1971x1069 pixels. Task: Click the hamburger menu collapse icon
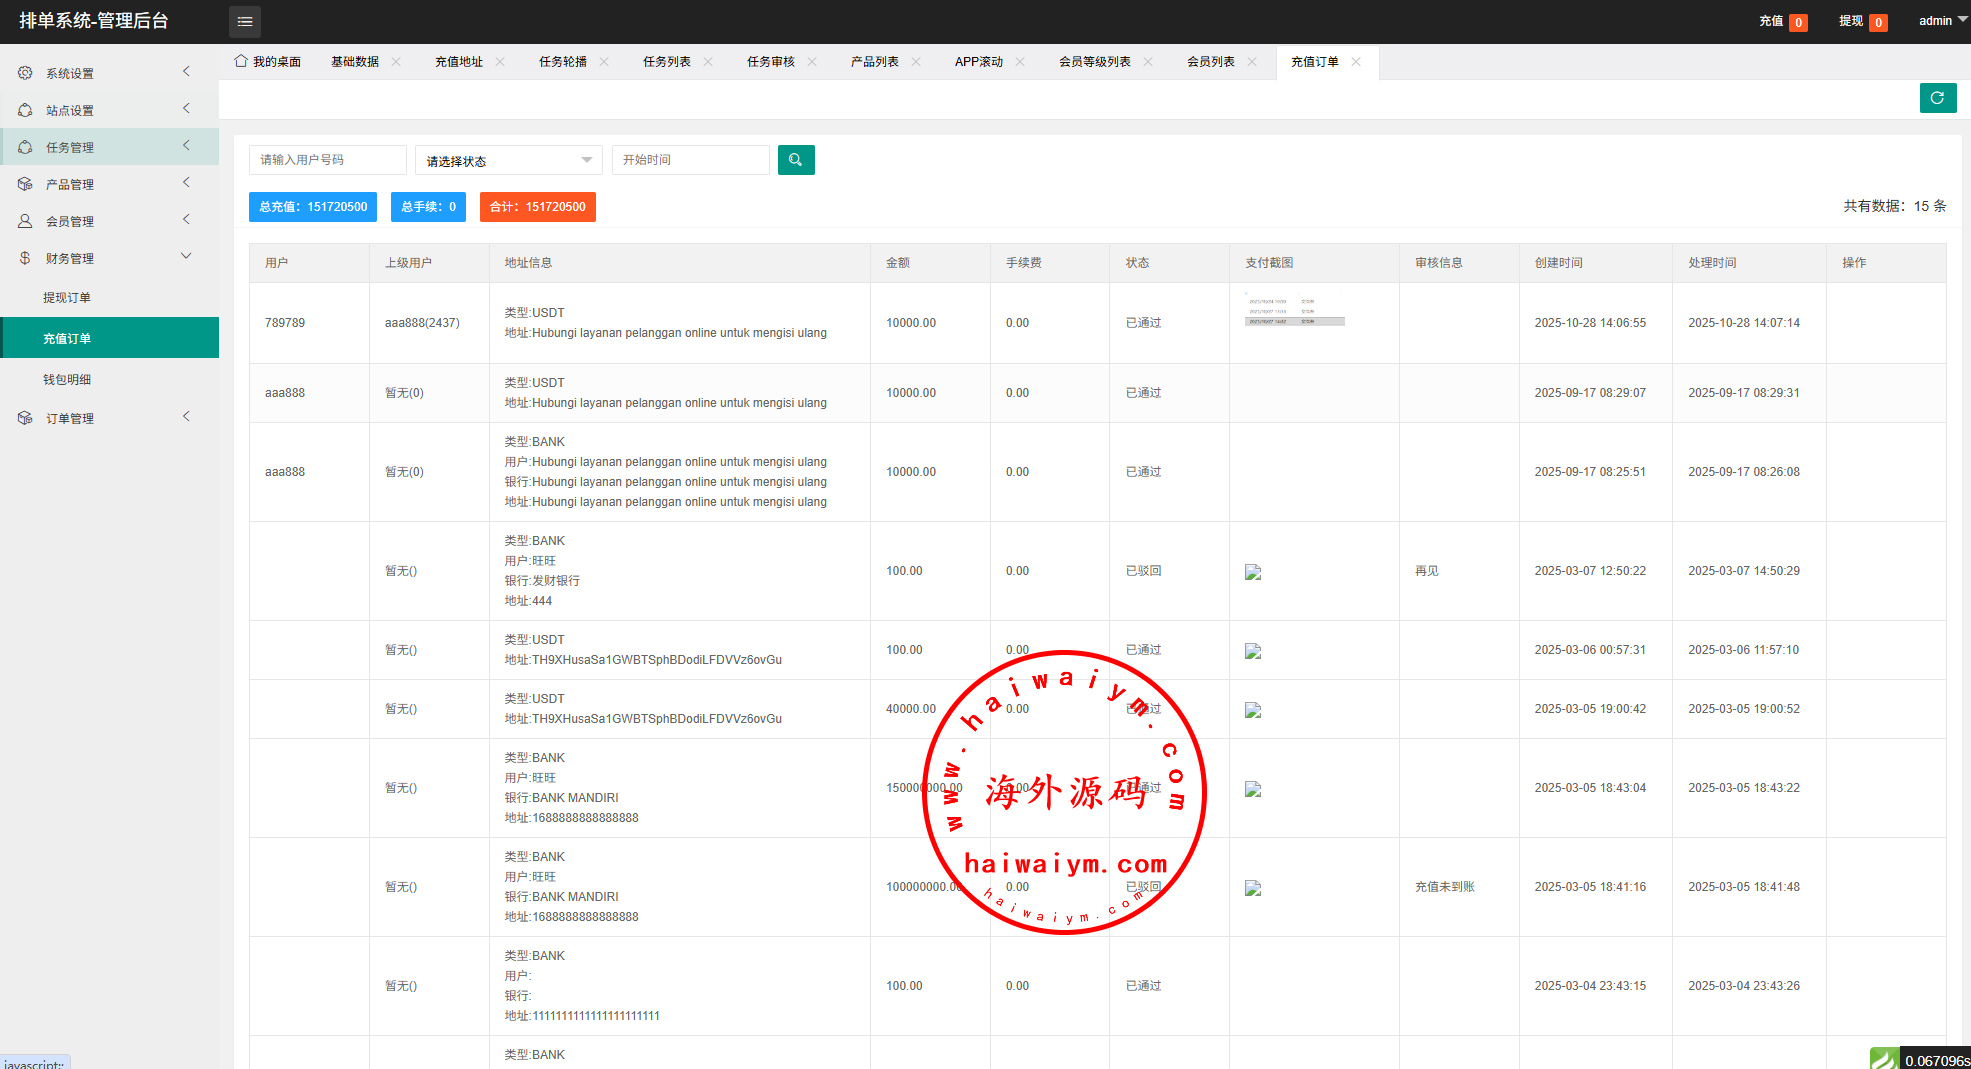[x=244, y=21]
